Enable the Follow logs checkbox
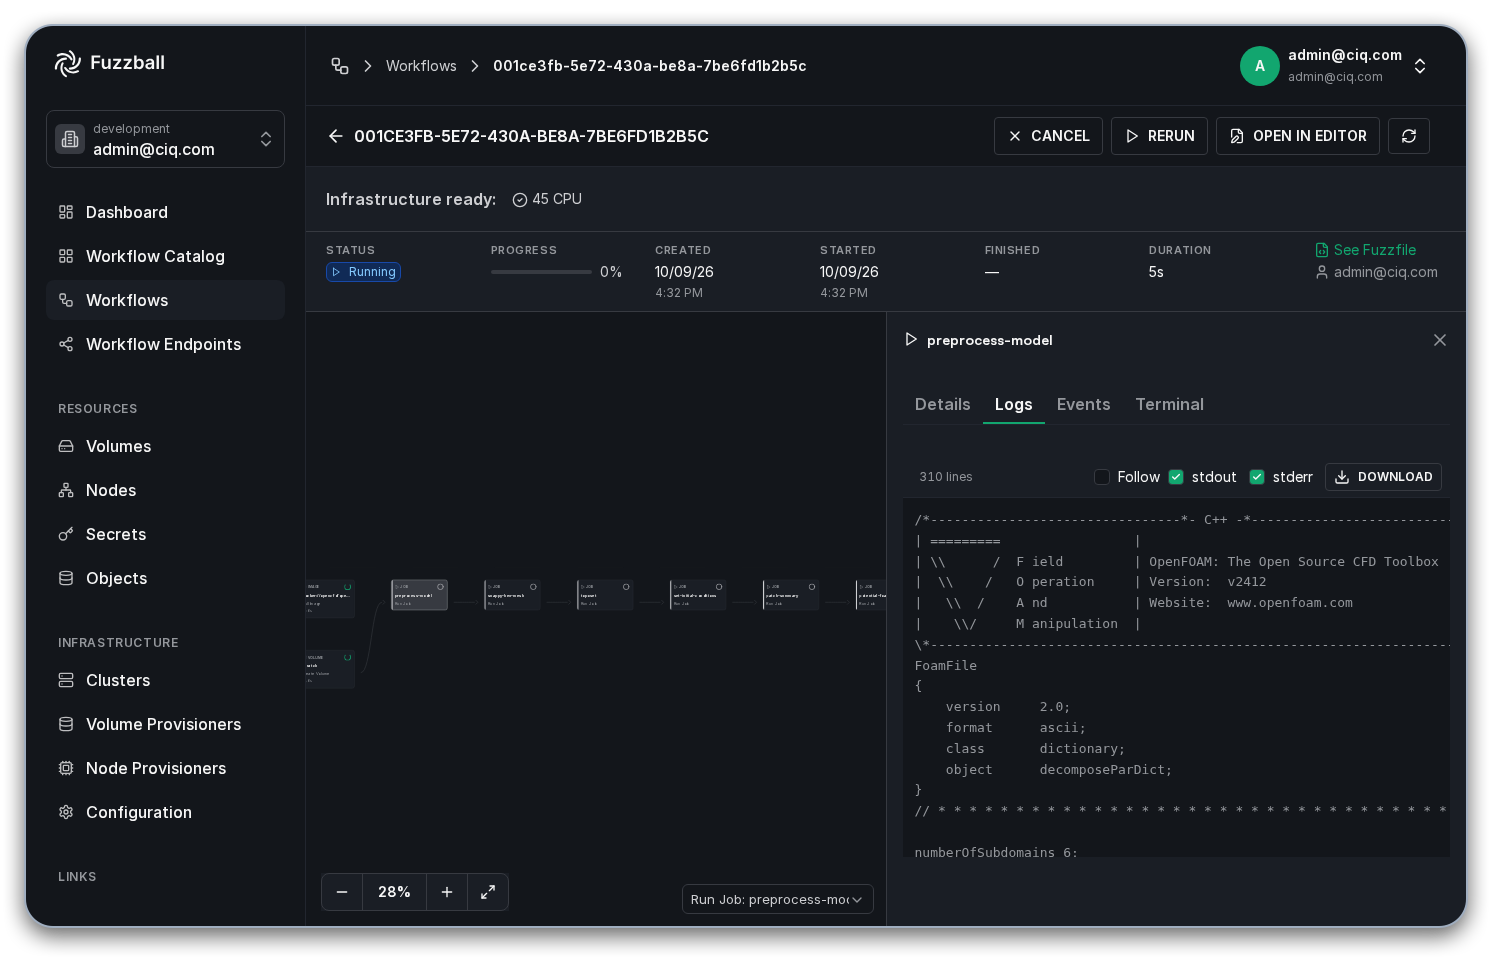Viewport: 1492px width, 960px height. pos(1102,477)
